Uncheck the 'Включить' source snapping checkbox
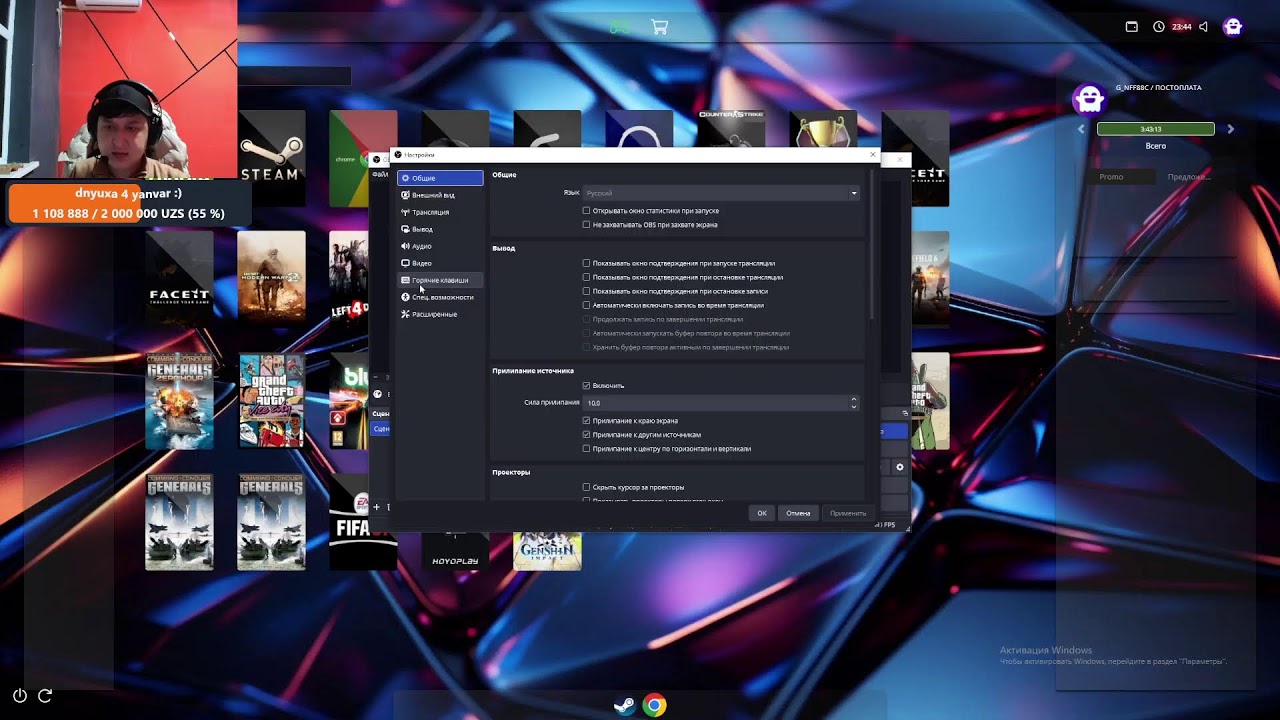The image size is (1280, 720). pyautogui.click(x=586, y=386)
